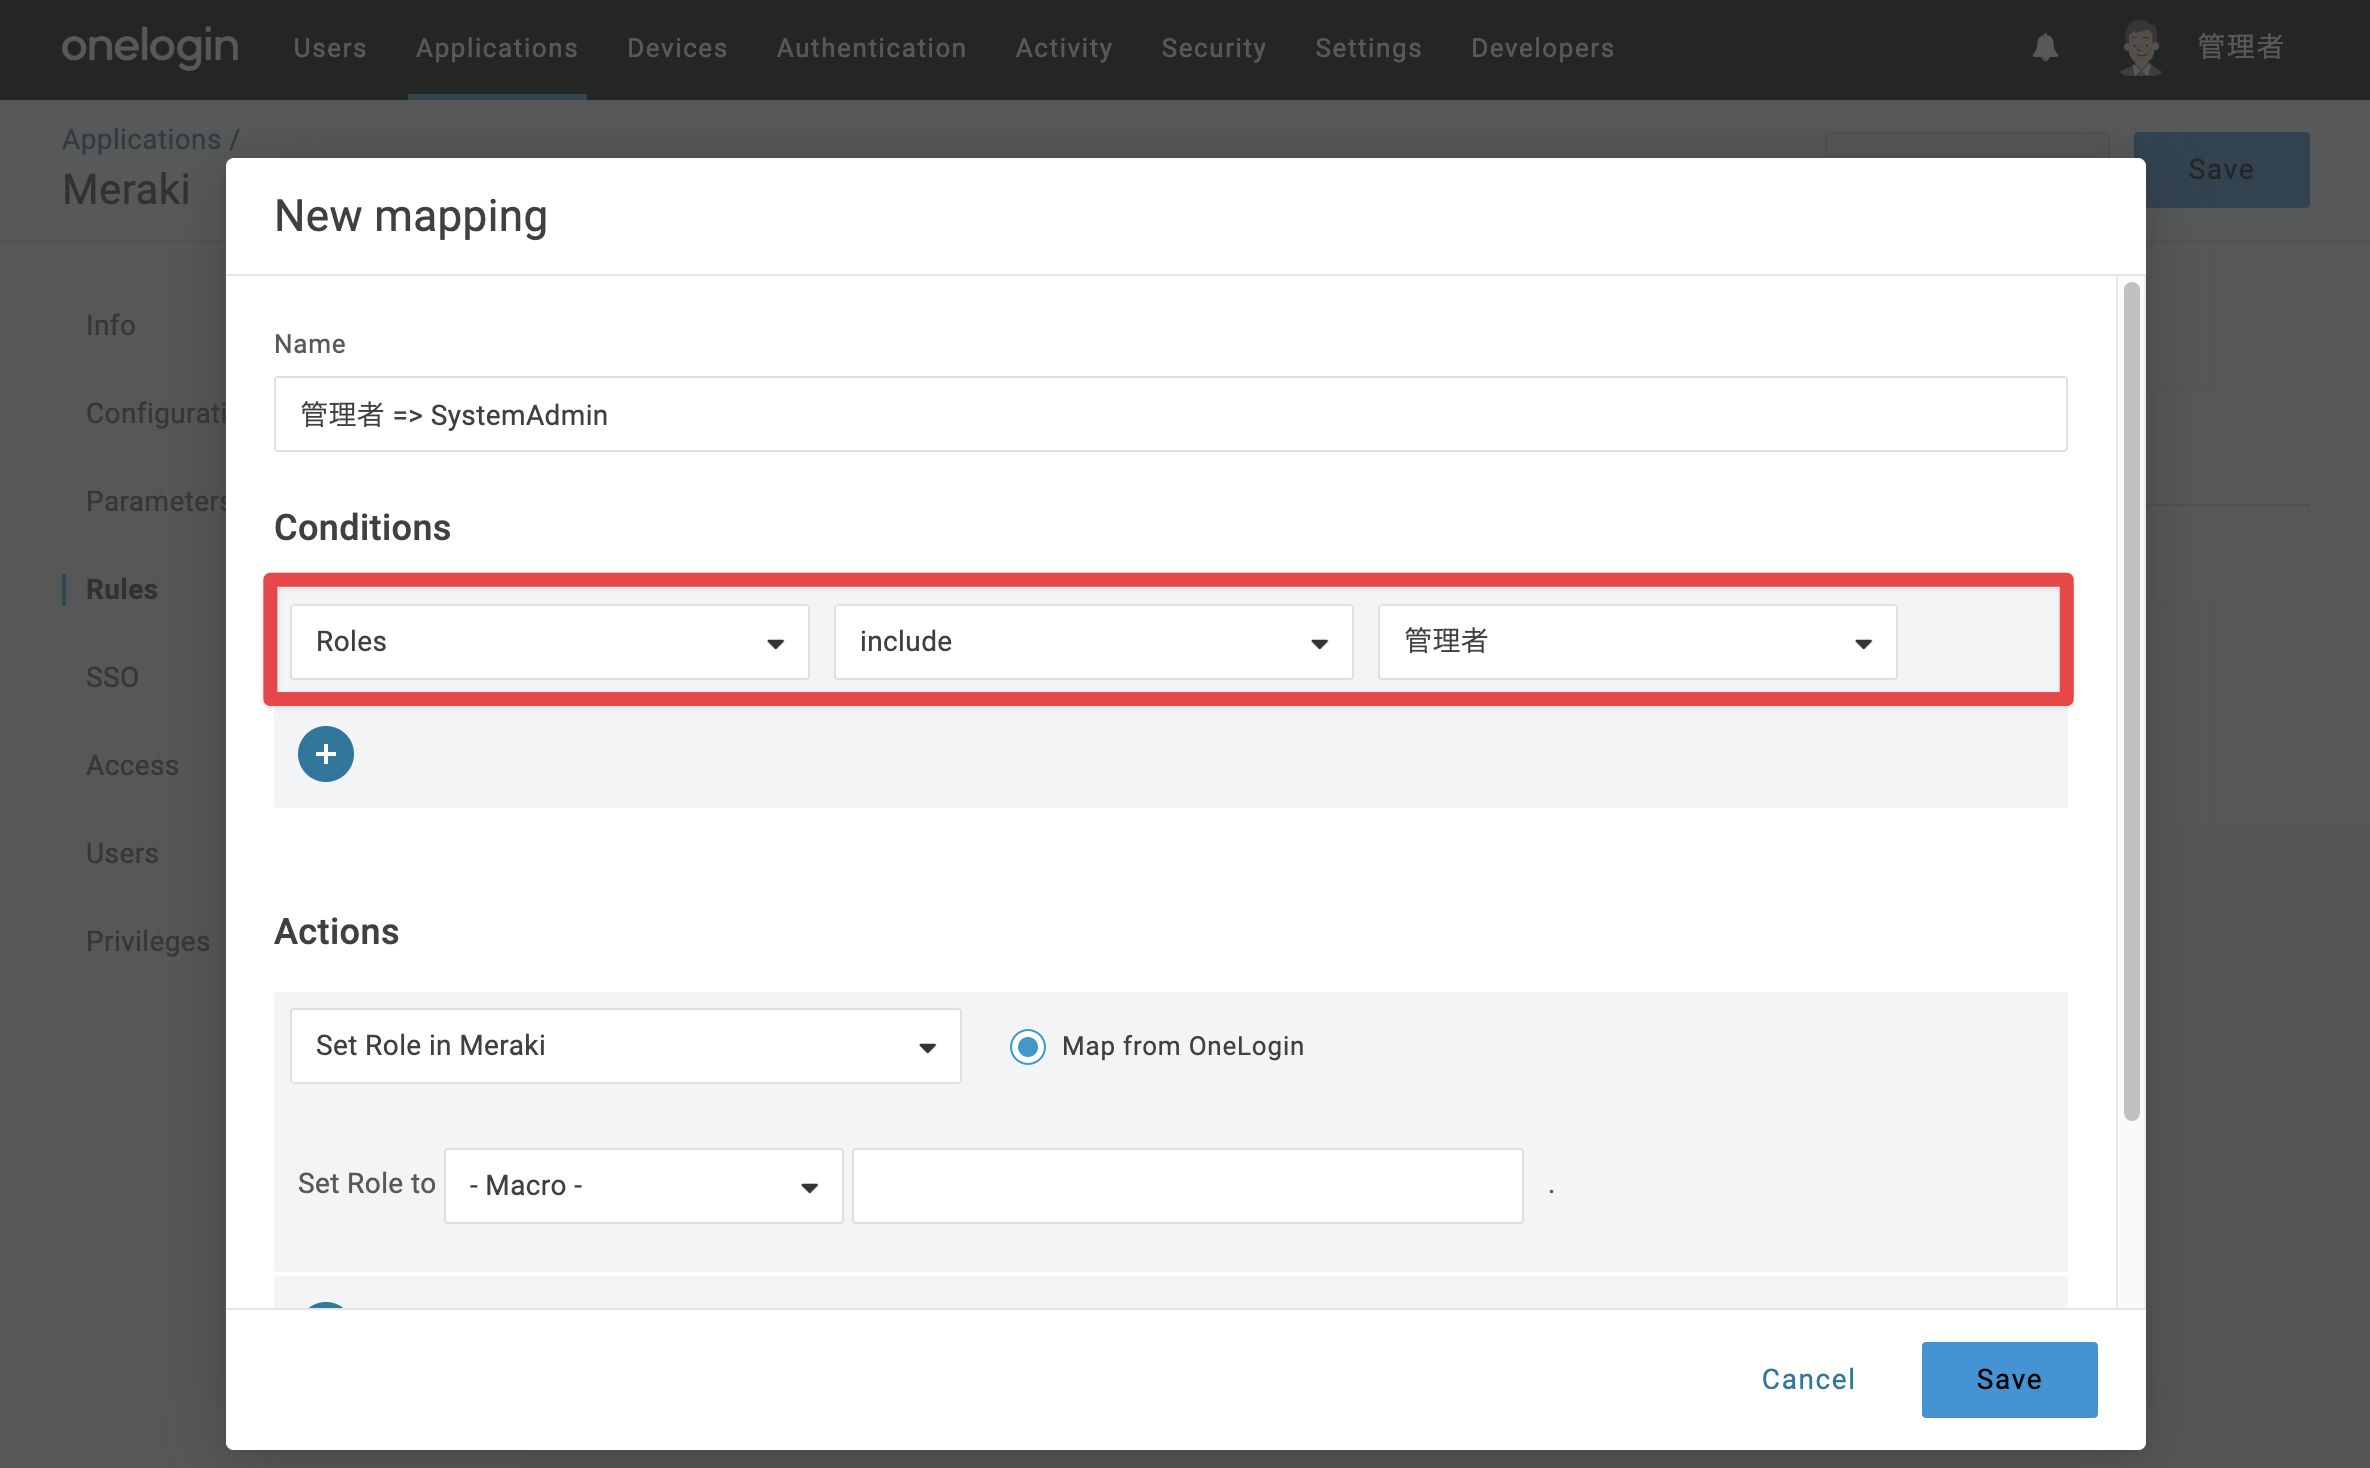Click the Actions heading

[336, 931]
